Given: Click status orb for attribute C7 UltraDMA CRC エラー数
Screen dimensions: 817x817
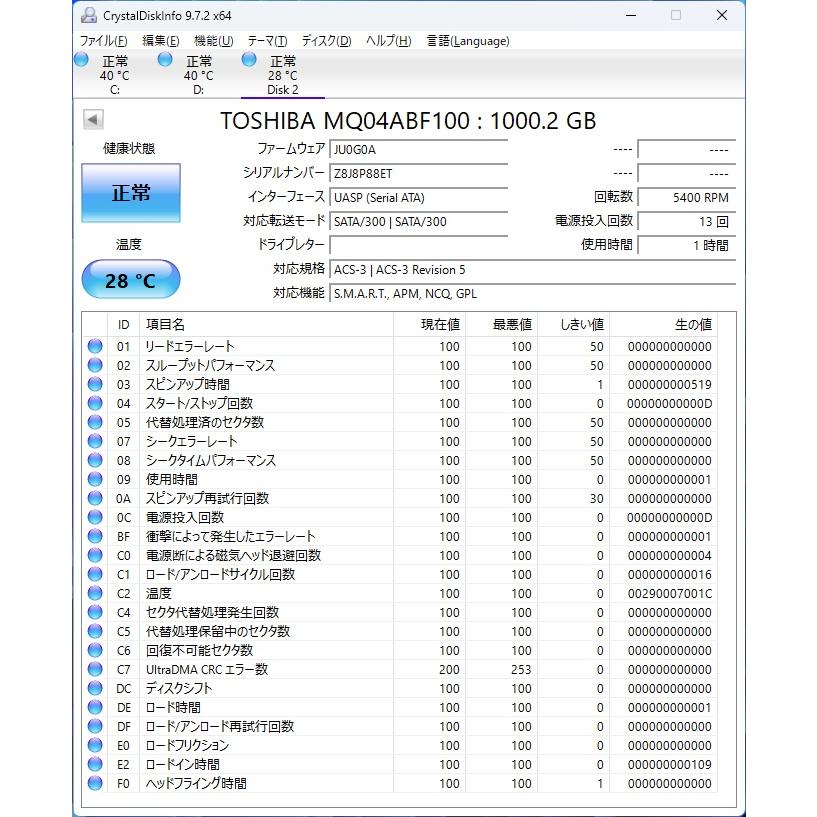Looking at the screenshot, I should point(95,670).
